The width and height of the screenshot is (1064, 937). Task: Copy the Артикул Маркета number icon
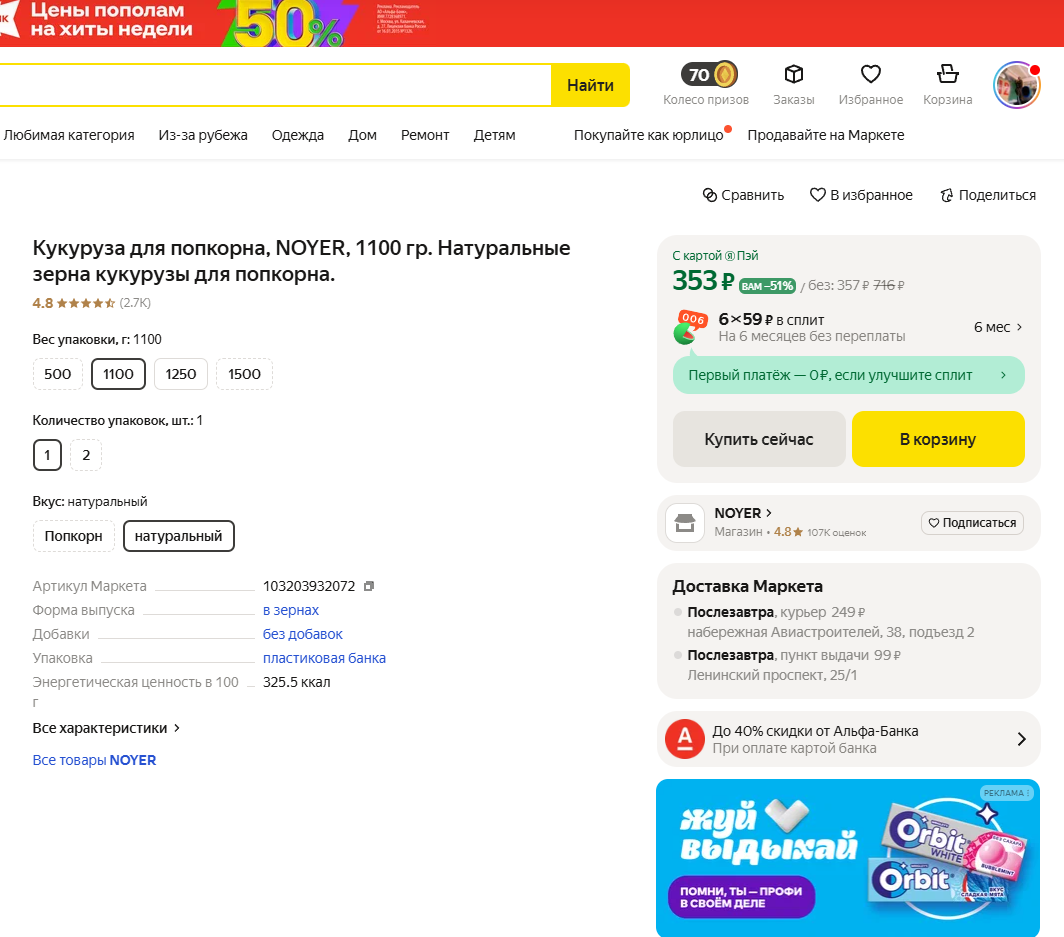pos(369,586)
